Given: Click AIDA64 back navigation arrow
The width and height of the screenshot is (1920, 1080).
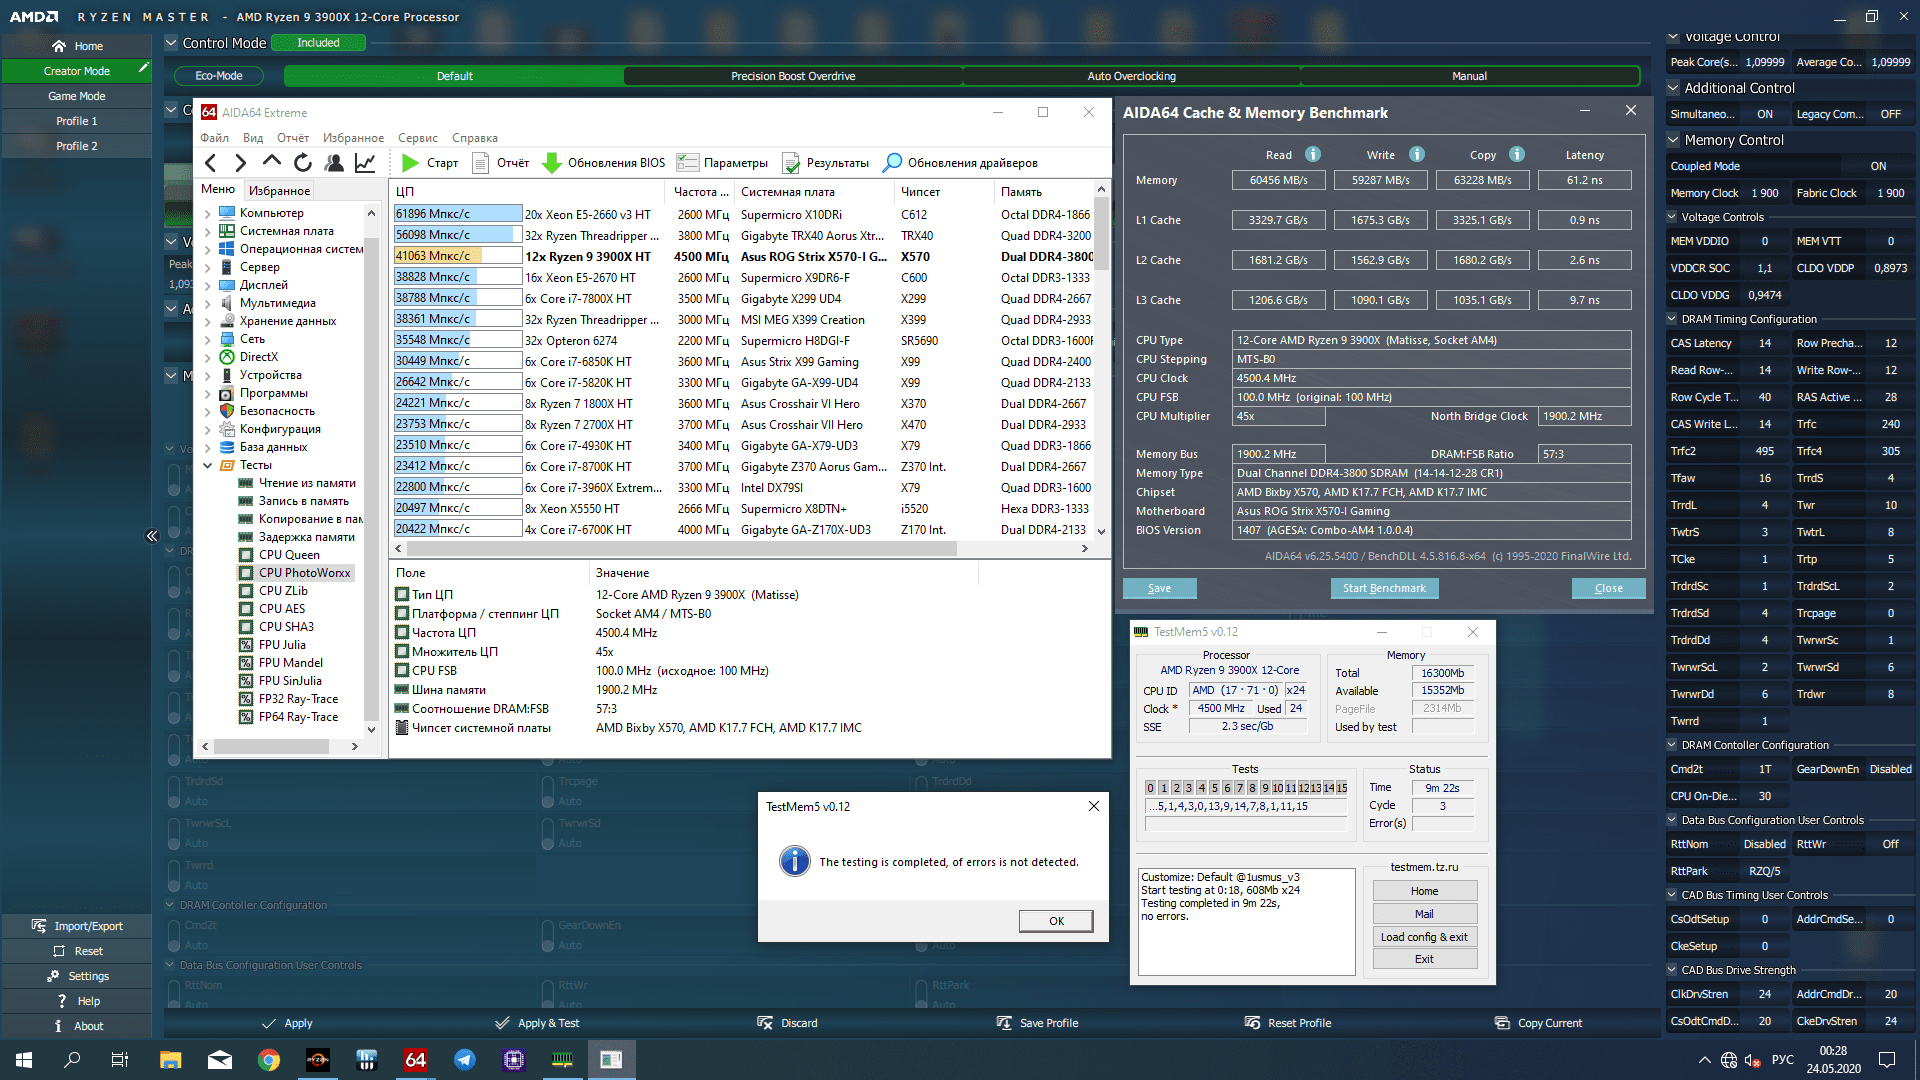Looking at the screenshot, I should (210, 163).
